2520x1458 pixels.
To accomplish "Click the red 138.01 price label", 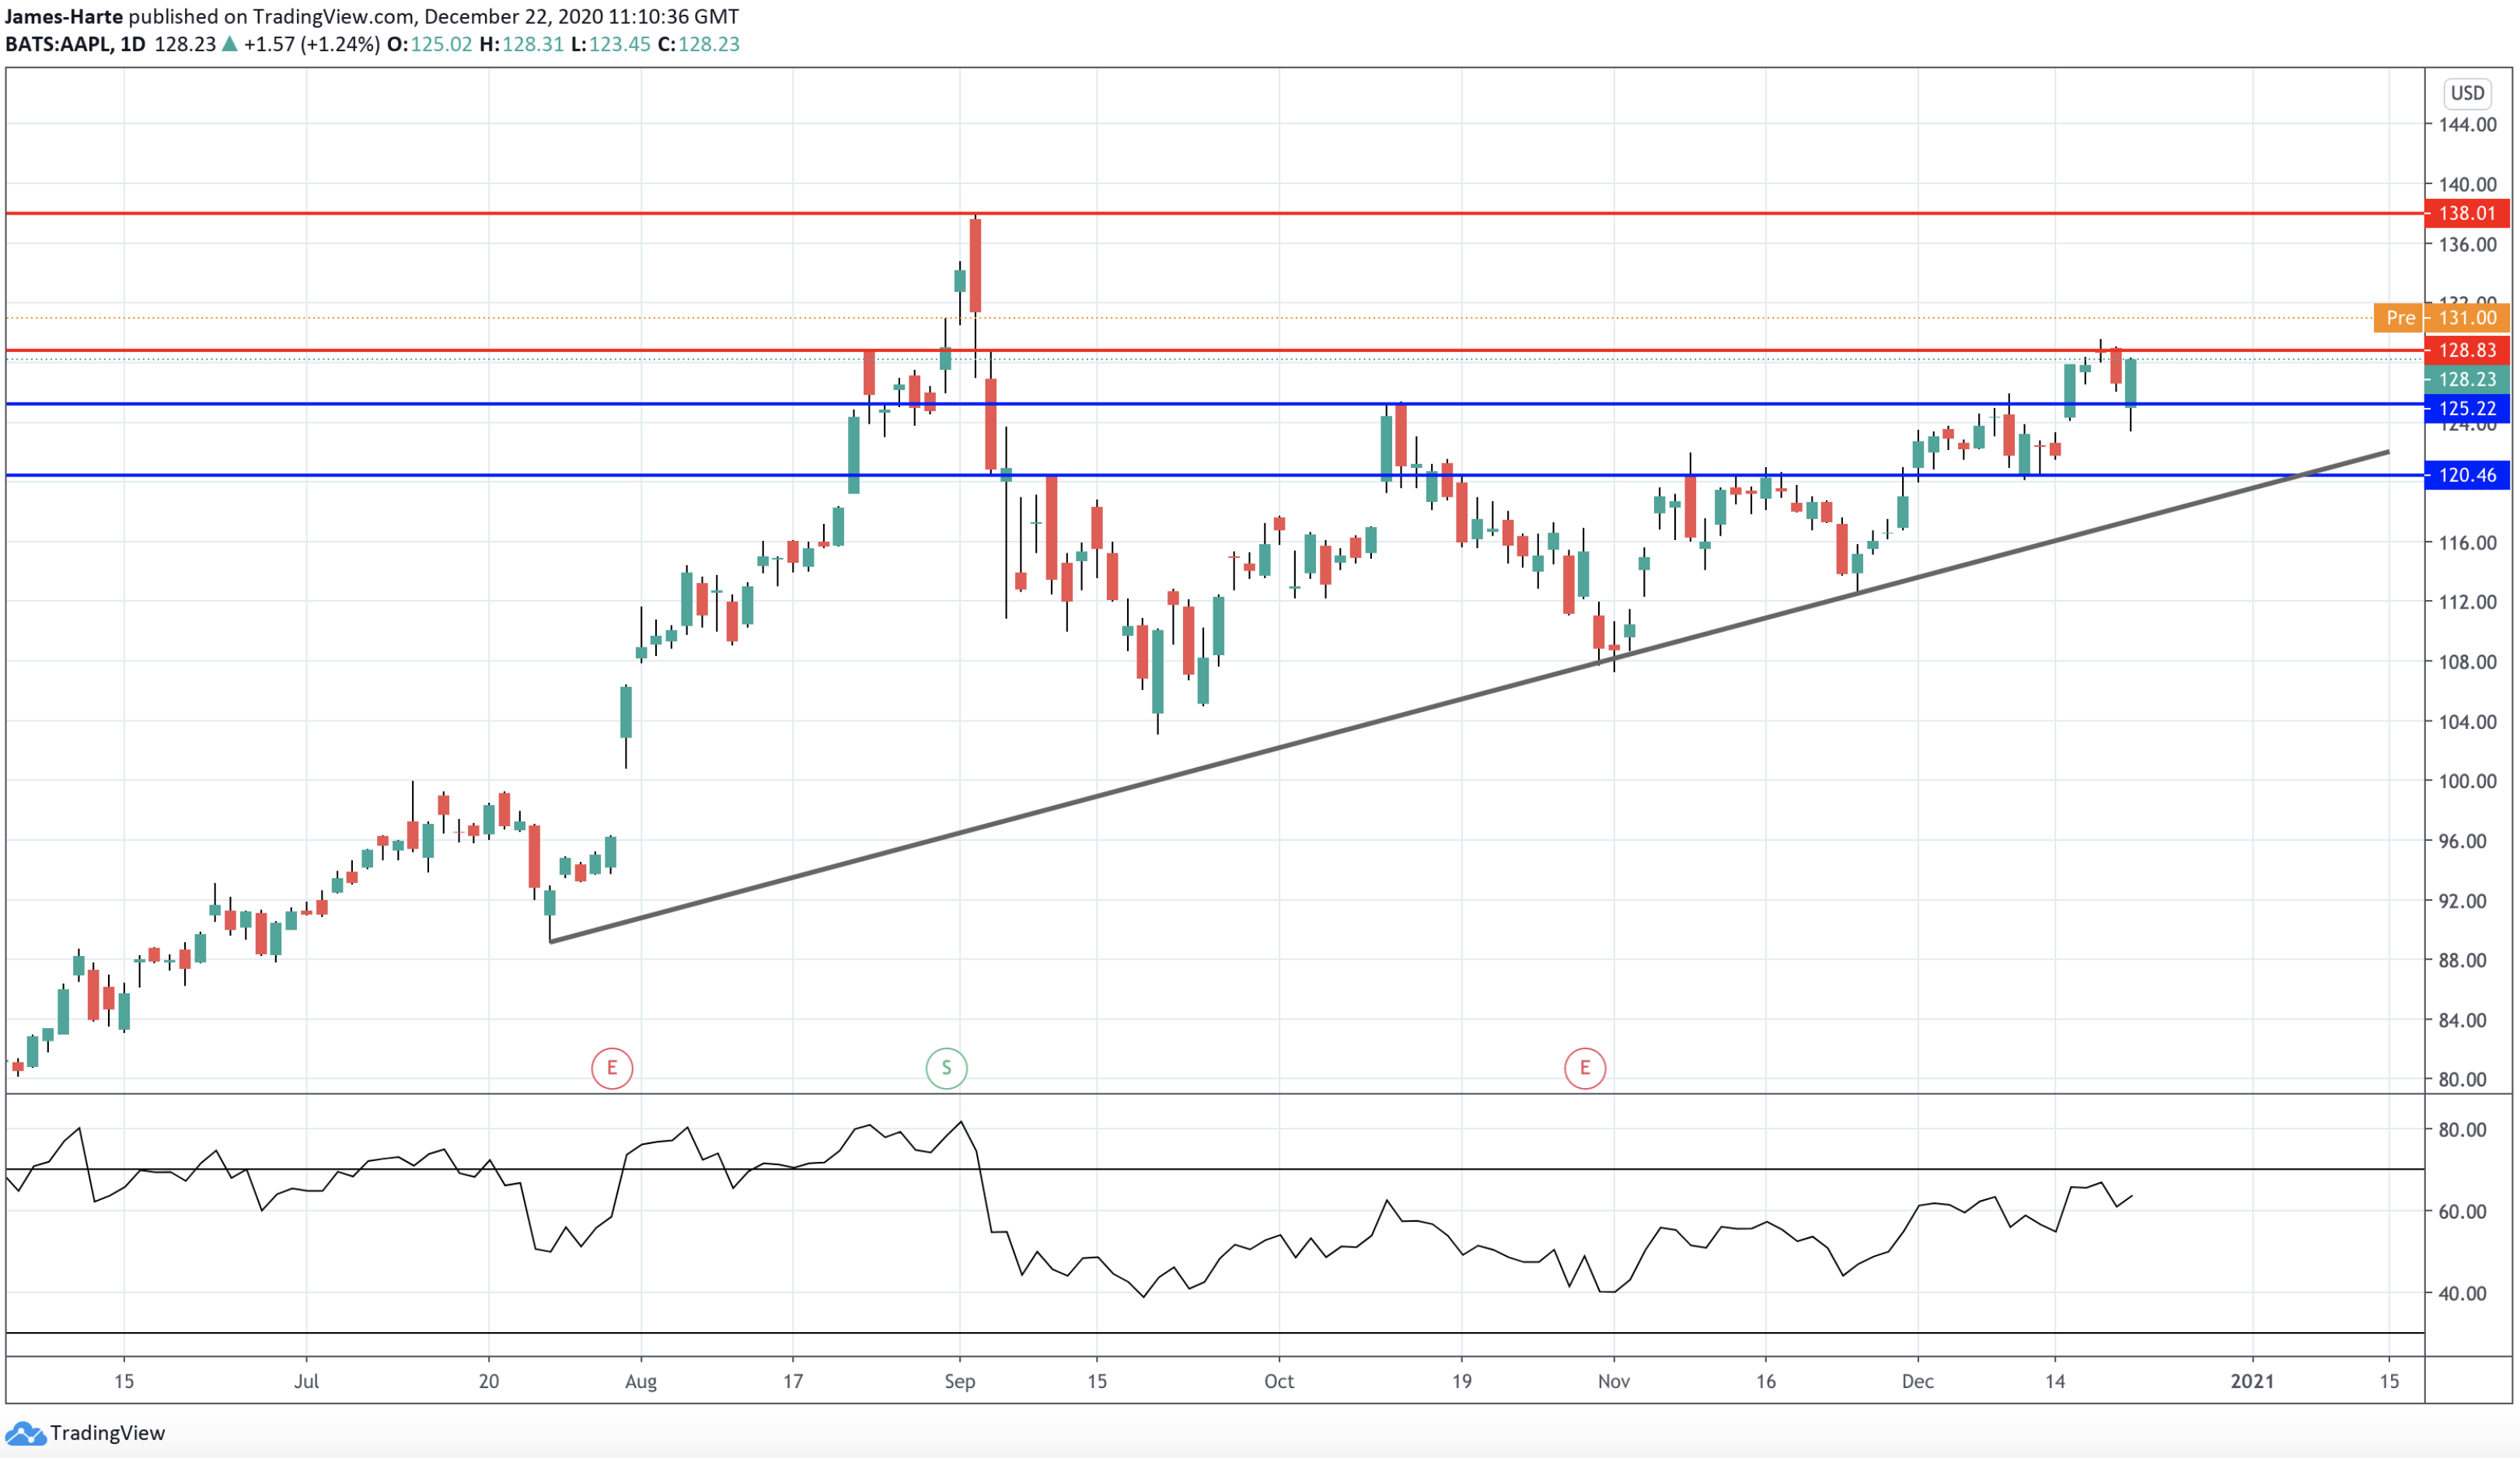I will coord(2466,213).
